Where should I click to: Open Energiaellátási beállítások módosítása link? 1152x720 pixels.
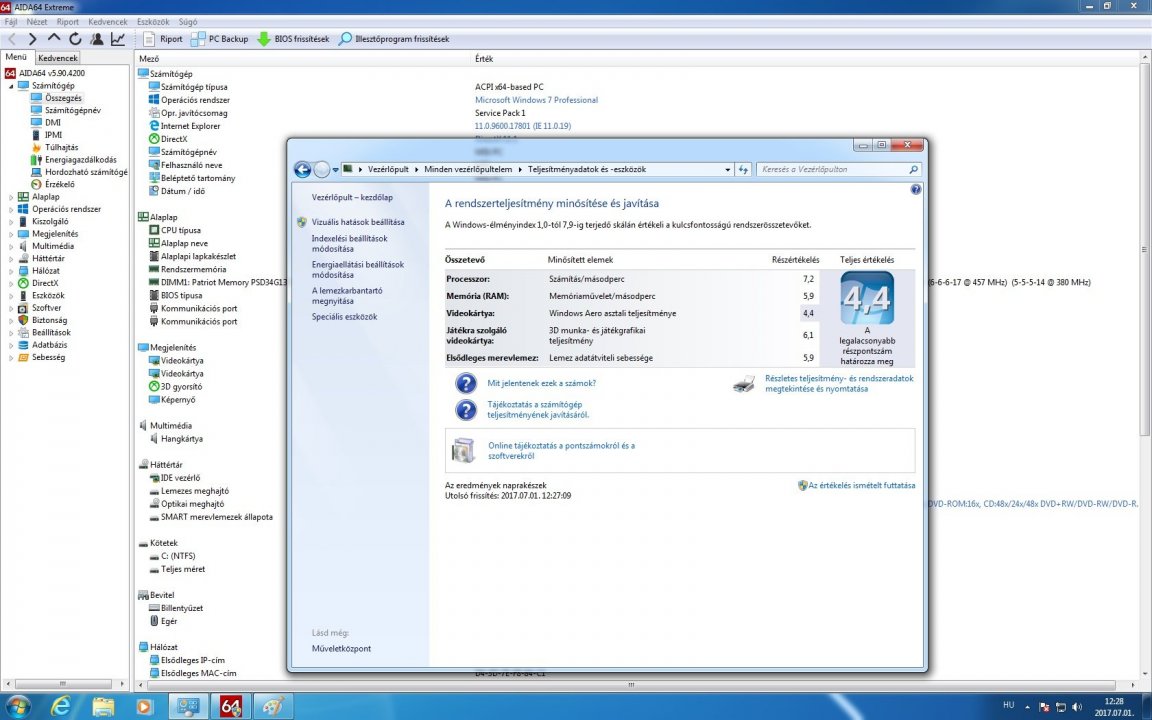click(358, 270)
